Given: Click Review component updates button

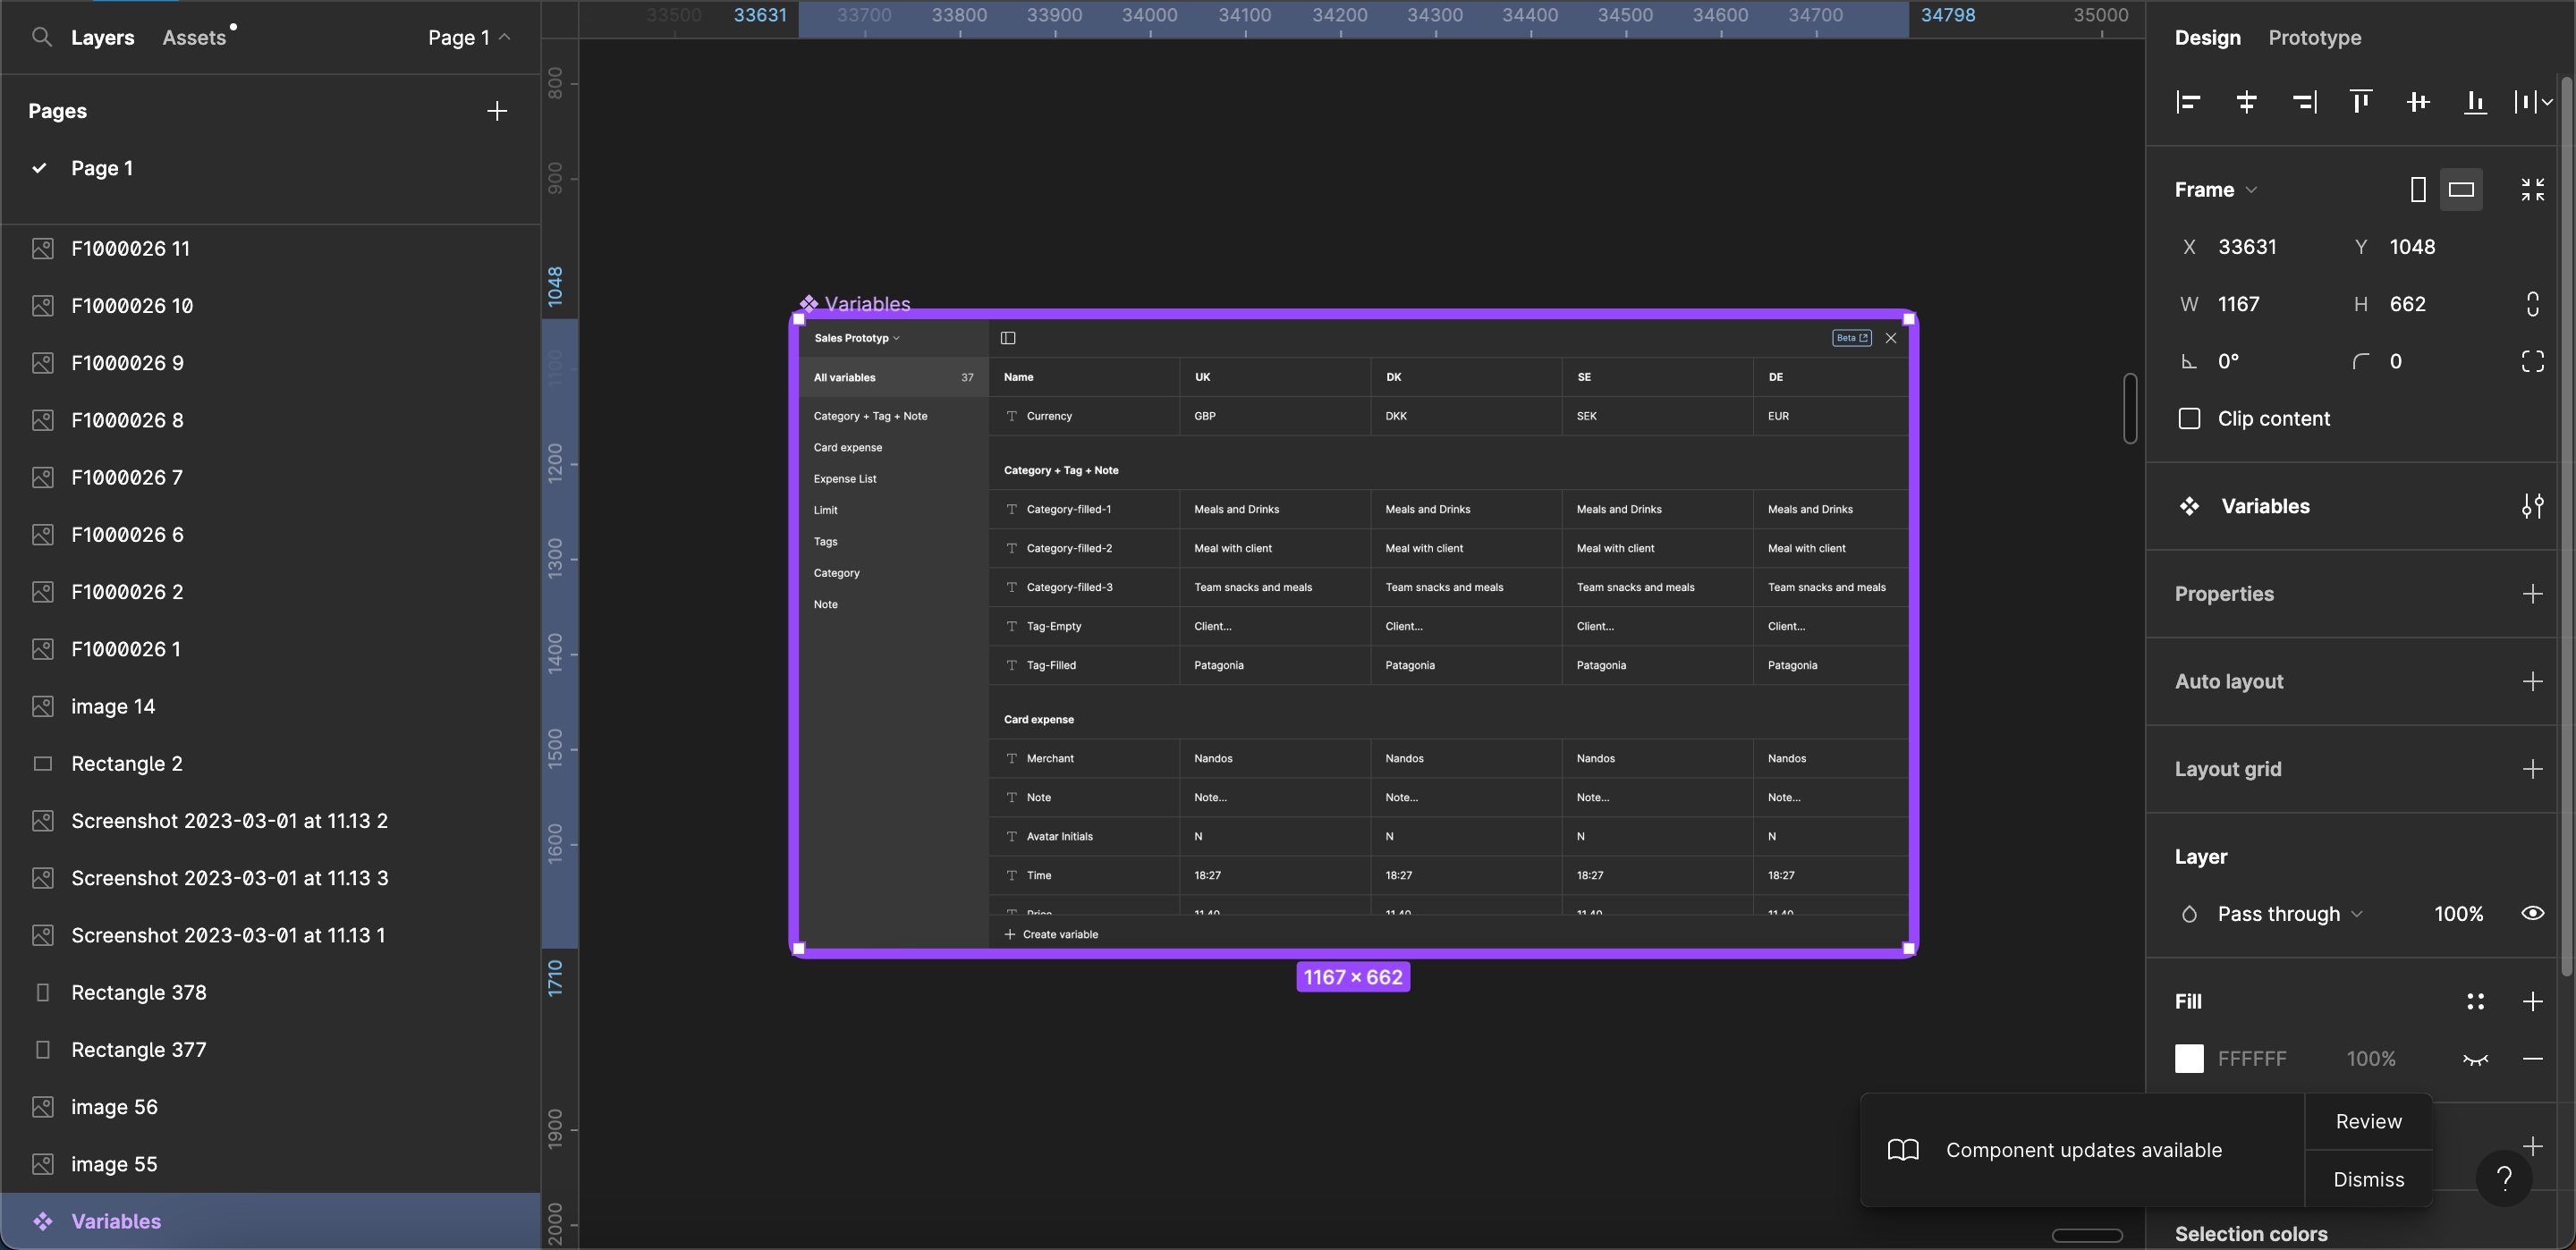Looking at the screenshot, I should tap(2368, 1121).
